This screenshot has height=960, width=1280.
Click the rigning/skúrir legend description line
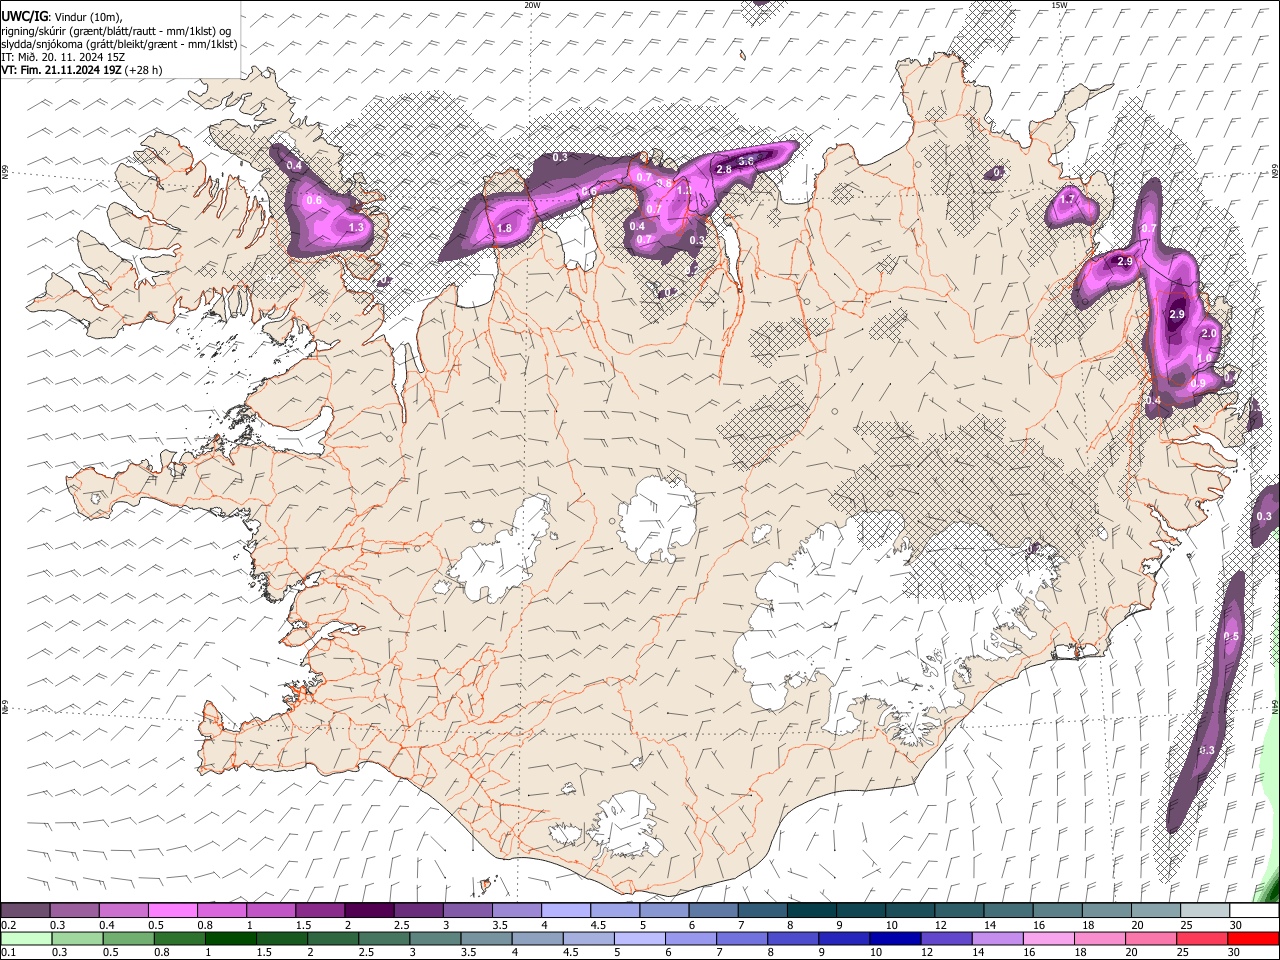[116, 31]
